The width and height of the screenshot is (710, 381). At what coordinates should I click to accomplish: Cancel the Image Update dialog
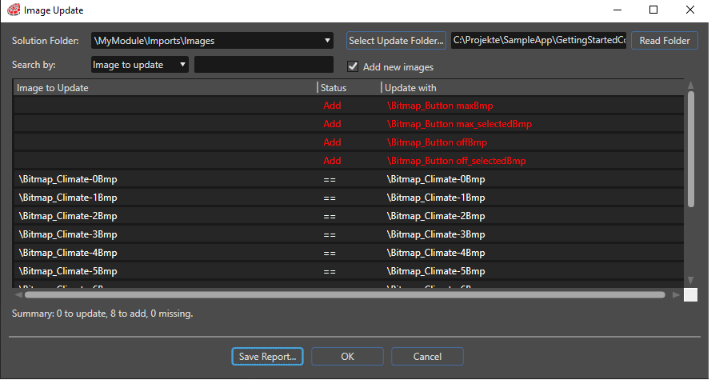(x=427, y=357)
